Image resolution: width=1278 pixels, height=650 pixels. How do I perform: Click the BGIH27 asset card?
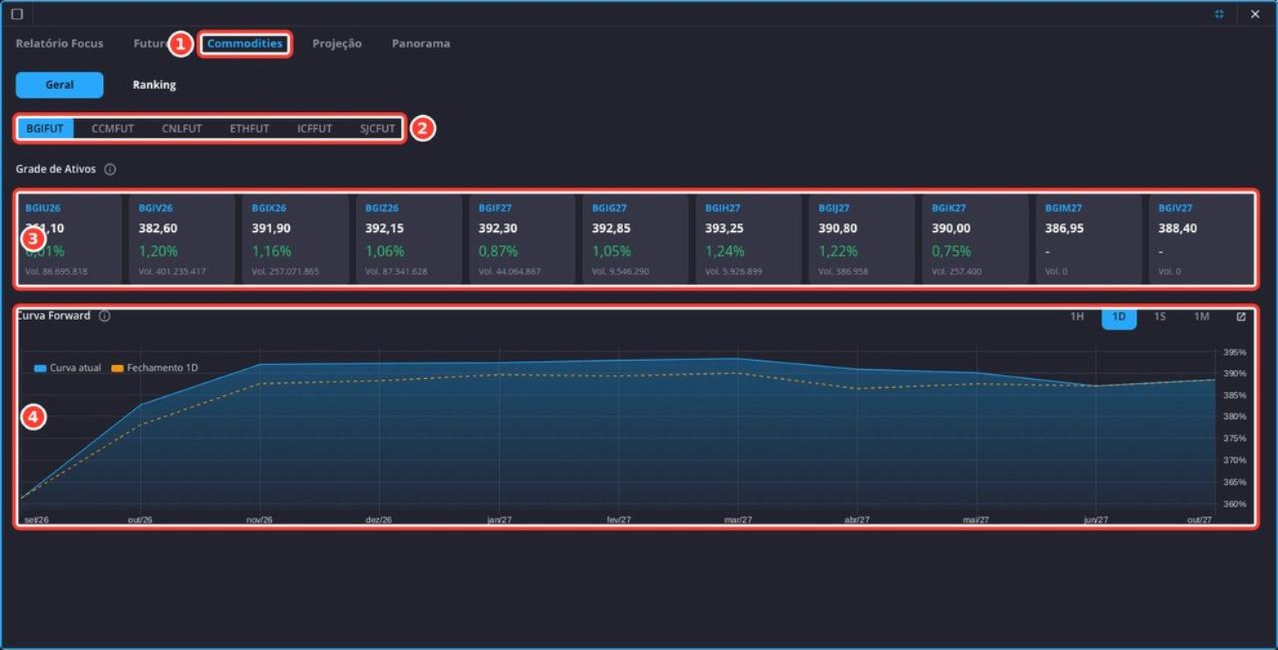(747, 240)
